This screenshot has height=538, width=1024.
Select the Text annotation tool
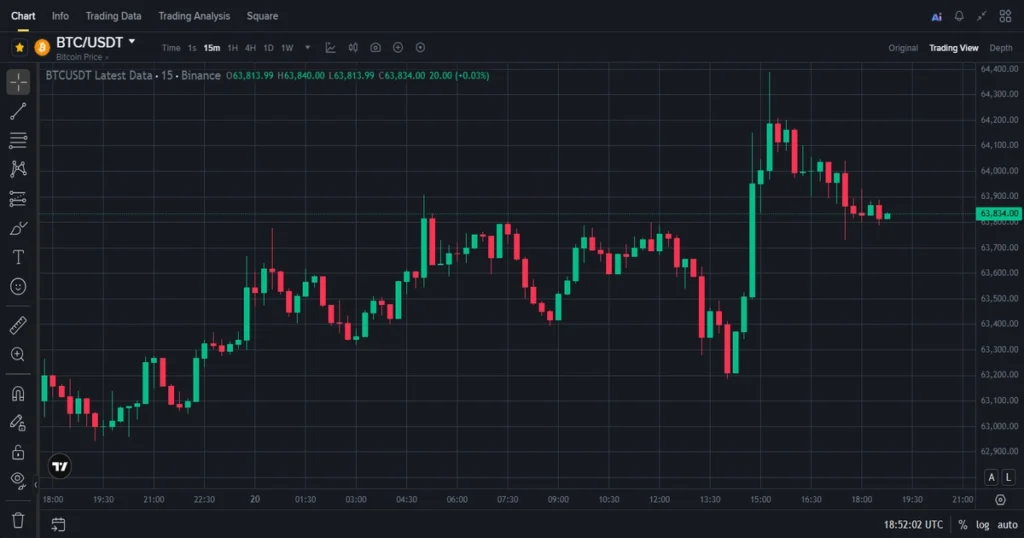coord(18,257)
